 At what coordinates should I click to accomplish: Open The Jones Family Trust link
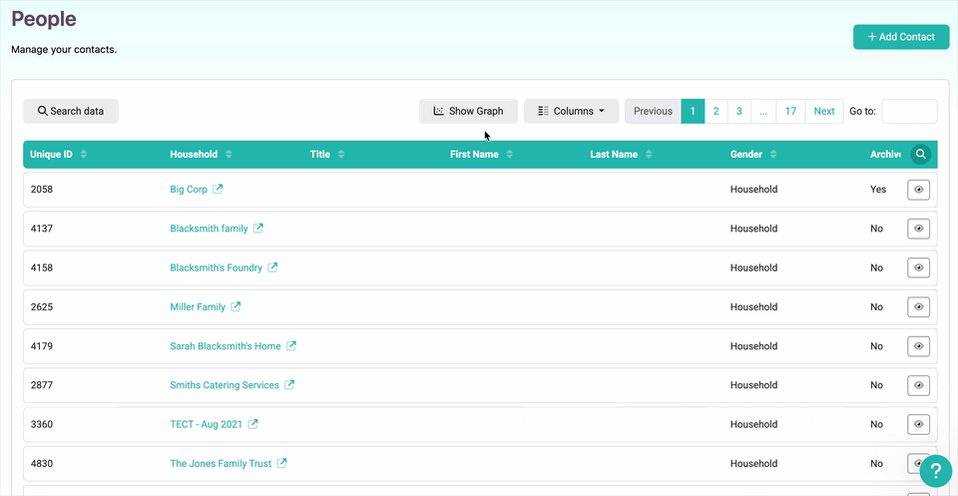click(x=221, y=463)
